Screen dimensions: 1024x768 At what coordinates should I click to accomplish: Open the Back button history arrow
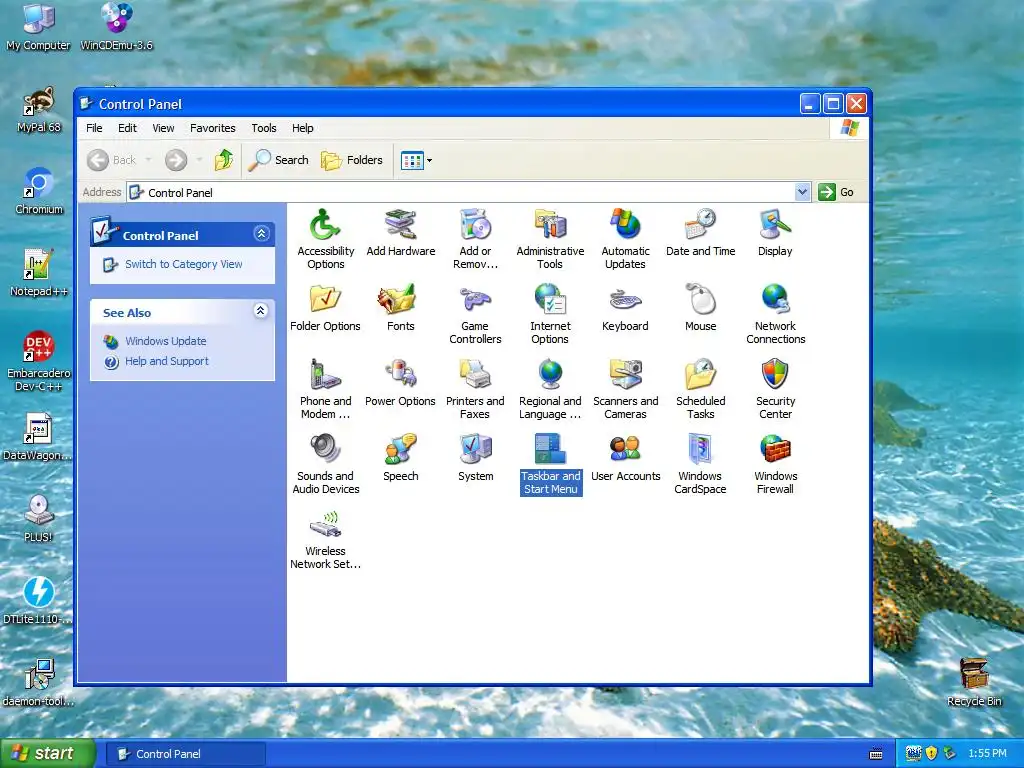(149, 160)
